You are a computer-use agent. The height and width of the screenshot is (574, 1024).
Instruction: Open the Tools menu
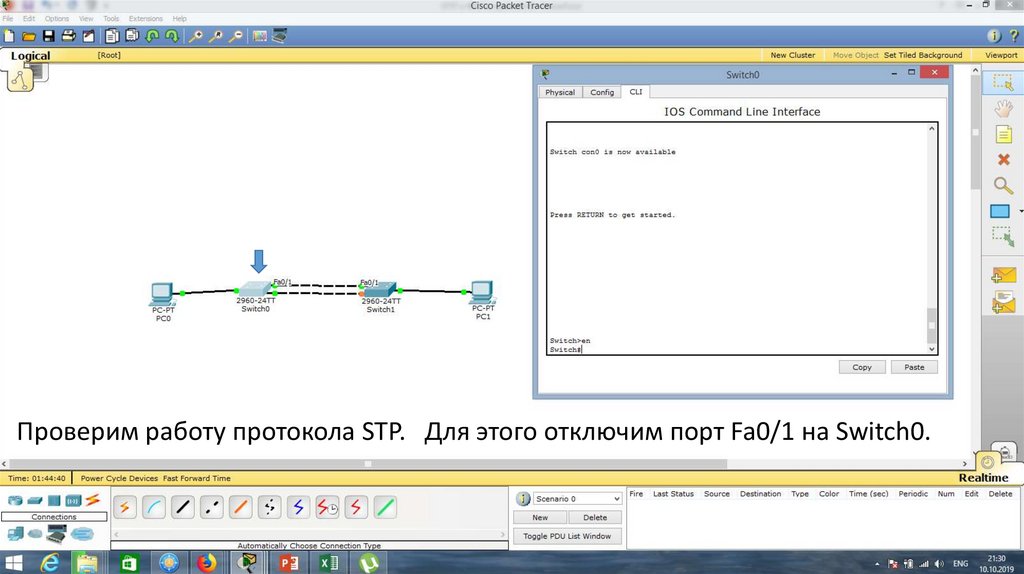[111, 18]
